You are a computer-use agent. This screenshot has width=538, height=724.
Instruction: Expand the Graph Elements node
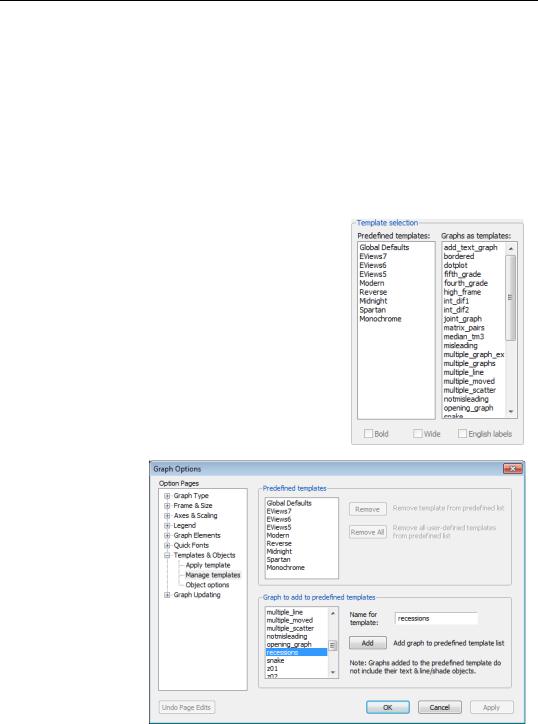(167, 536)
